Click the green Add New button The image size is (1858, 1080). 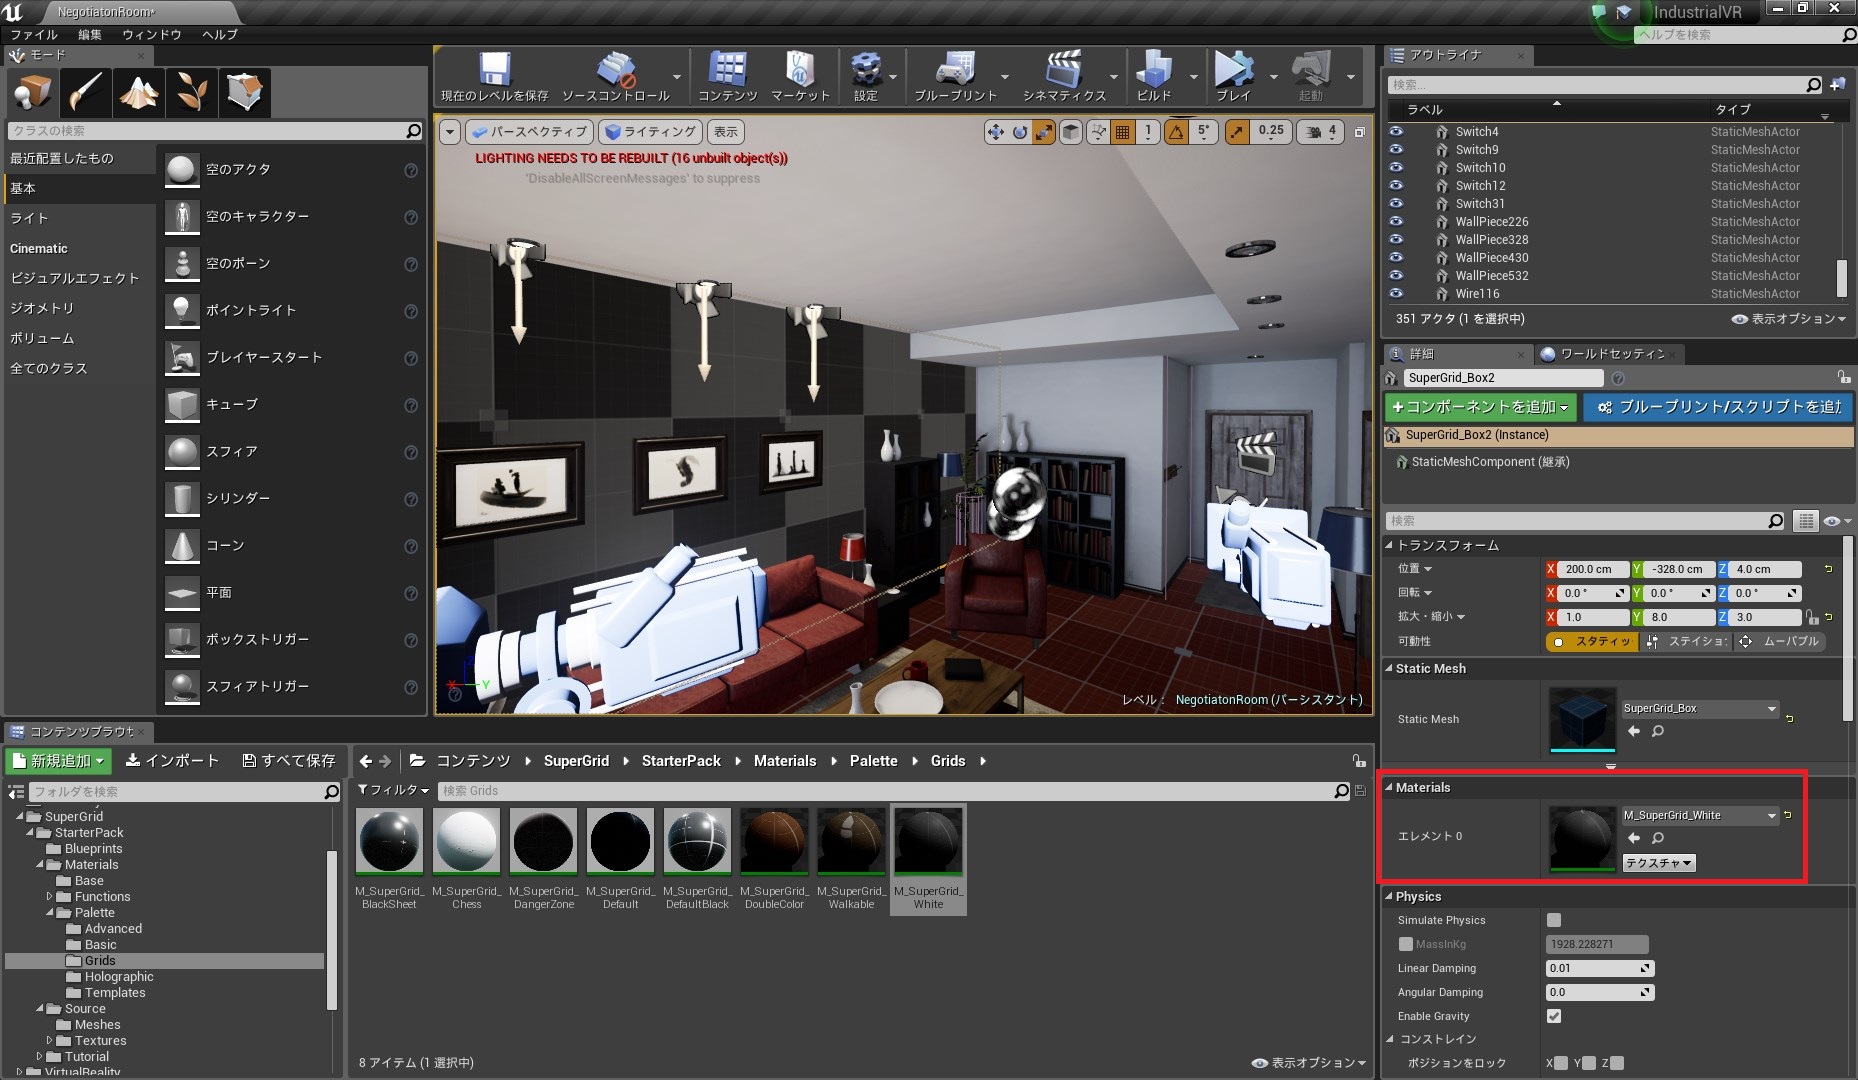pyautogui.click(x=58, y=761)
